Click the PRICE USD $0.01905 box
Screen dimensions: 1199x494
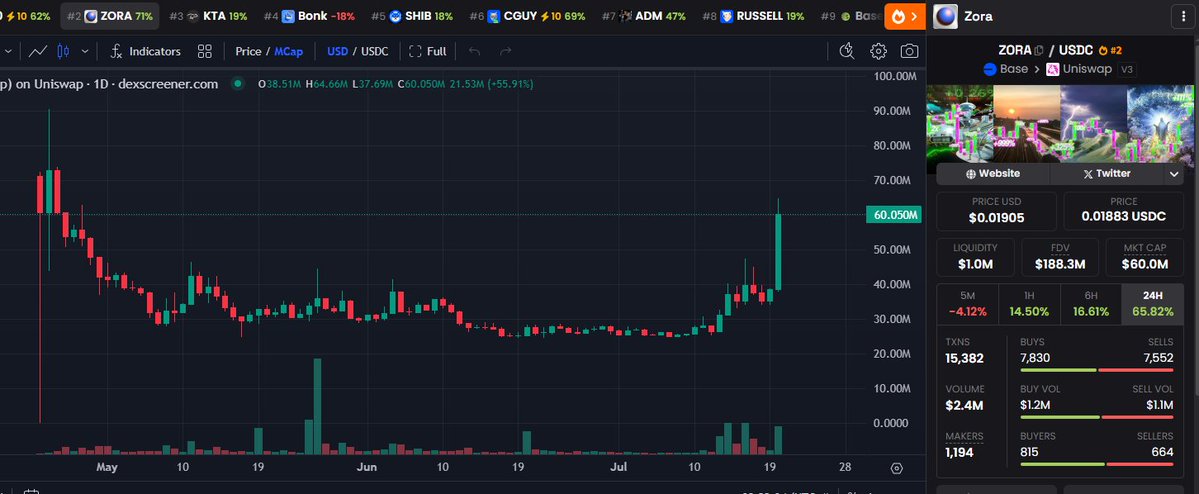(x=996, y=211)
